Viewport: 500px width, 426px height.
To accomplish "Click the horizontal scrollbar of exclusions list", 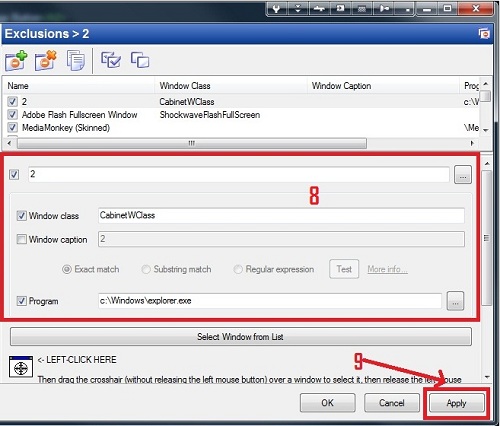I will point(192,143).
